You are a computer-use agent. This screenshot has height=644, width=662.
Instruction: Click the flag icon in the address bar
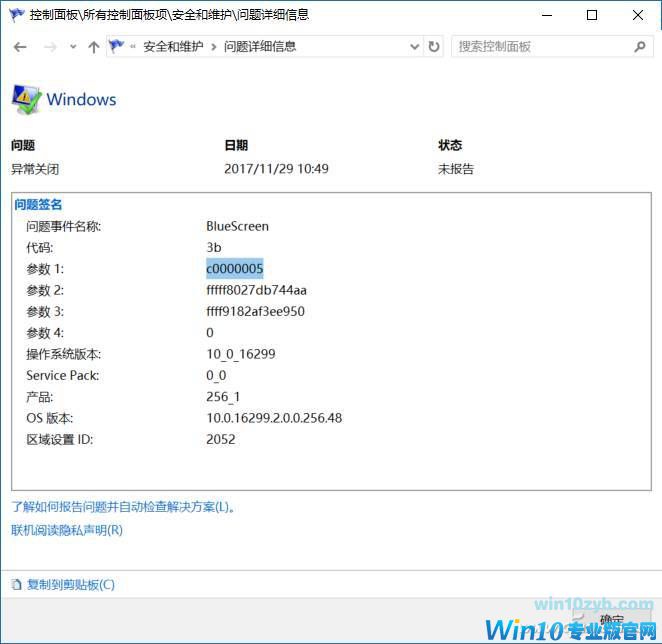116,46
